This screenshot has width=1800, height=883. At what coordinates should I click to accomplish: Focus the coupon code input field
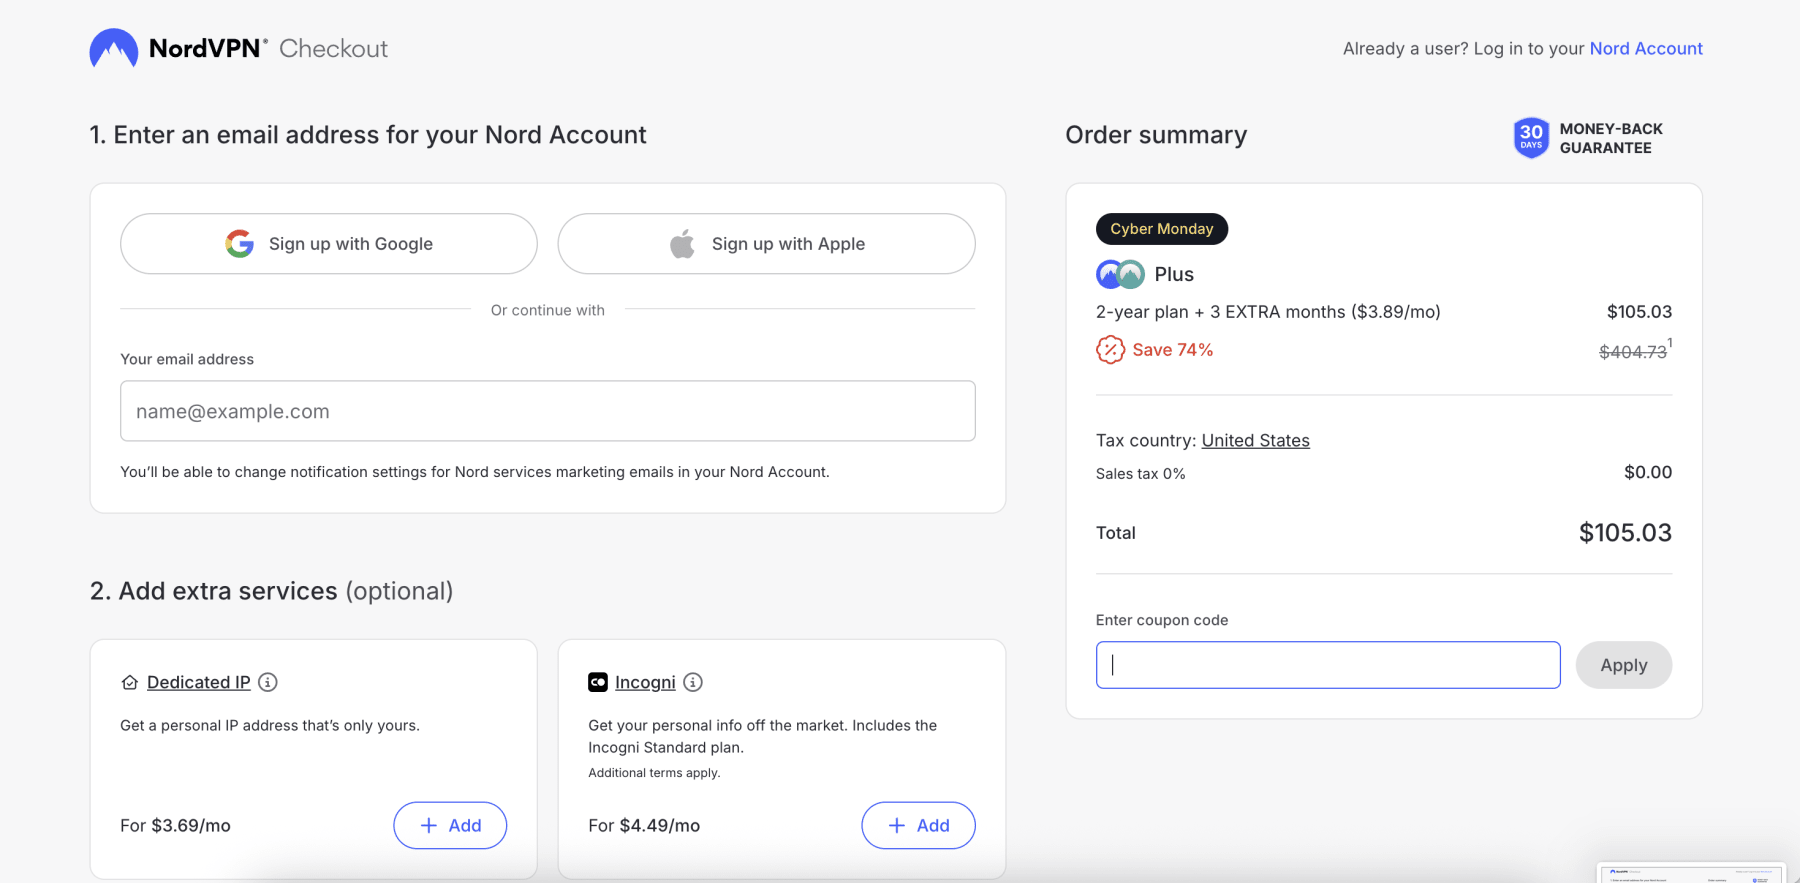[1328, 665]
